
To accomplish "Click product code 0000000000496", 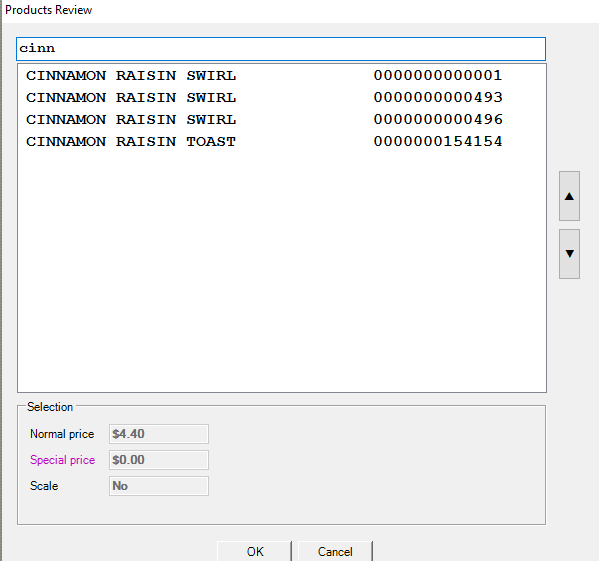I will [x=438, y=120].
